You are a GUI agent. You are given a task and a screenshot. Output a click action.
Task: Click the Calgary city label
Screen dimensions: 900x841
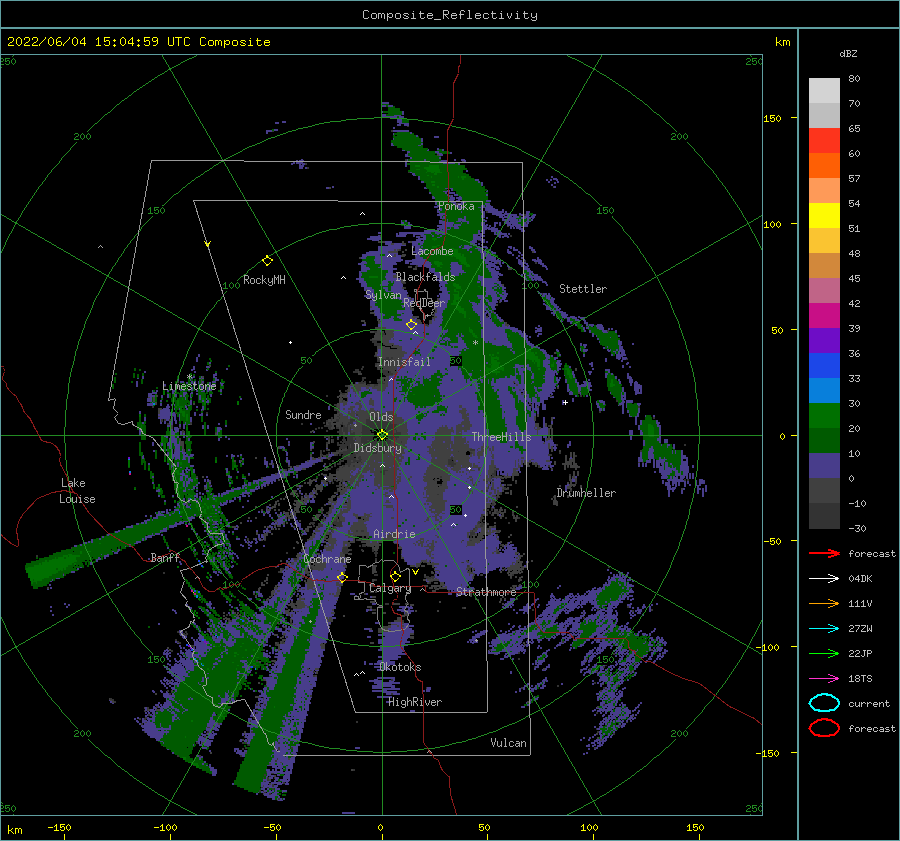coord(390,588)
